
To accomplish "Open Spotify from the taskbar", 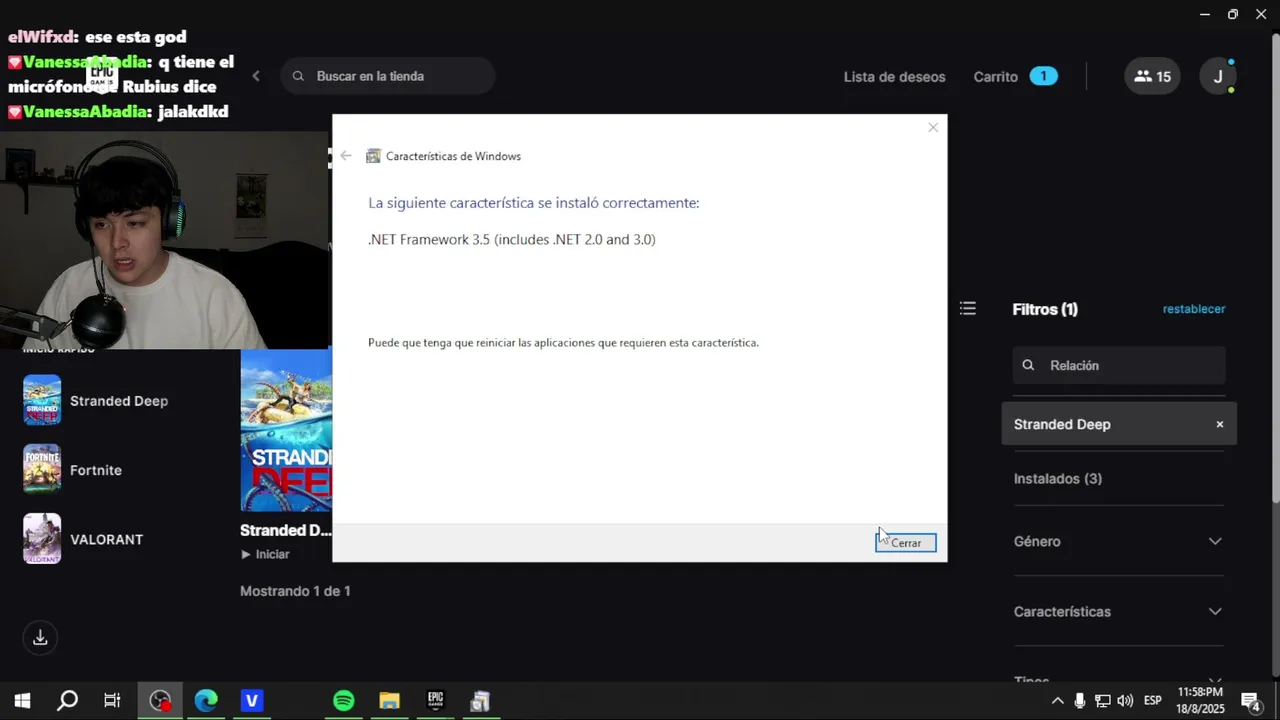I will tap(343, 701).
